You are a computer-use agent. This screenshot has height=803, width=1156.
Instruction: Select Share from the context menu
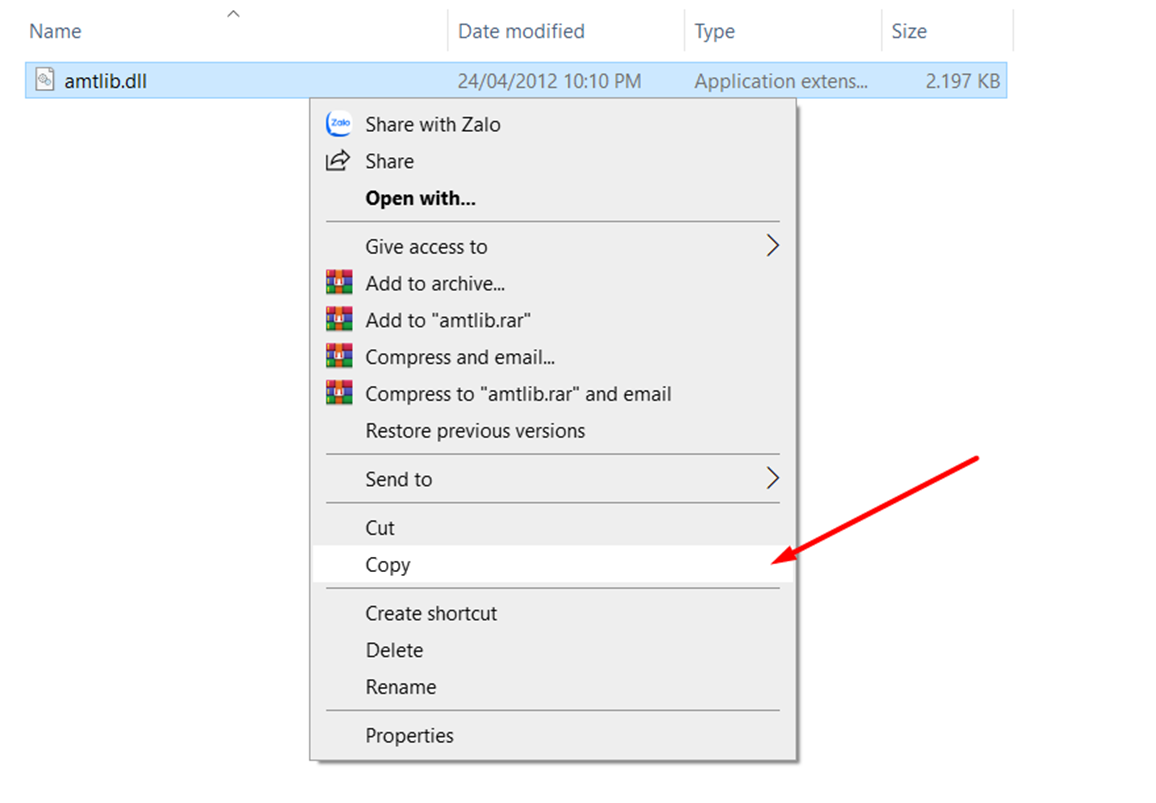coord(553,161)
